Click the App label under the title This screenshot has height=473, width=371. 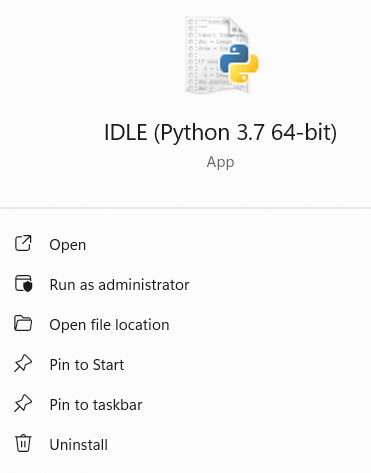coord(220,163)
